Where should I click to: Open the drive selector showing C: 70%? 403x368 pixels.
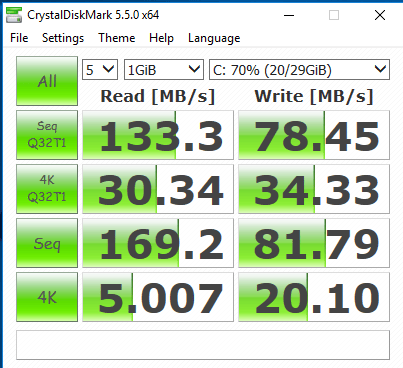click(299, 70)
